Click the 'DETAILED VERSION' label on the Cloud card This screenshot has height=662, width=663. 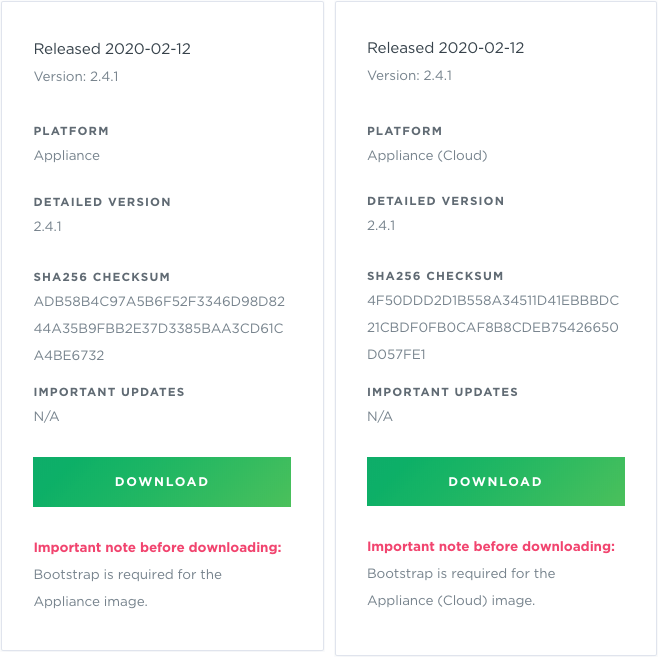point(435,201)
